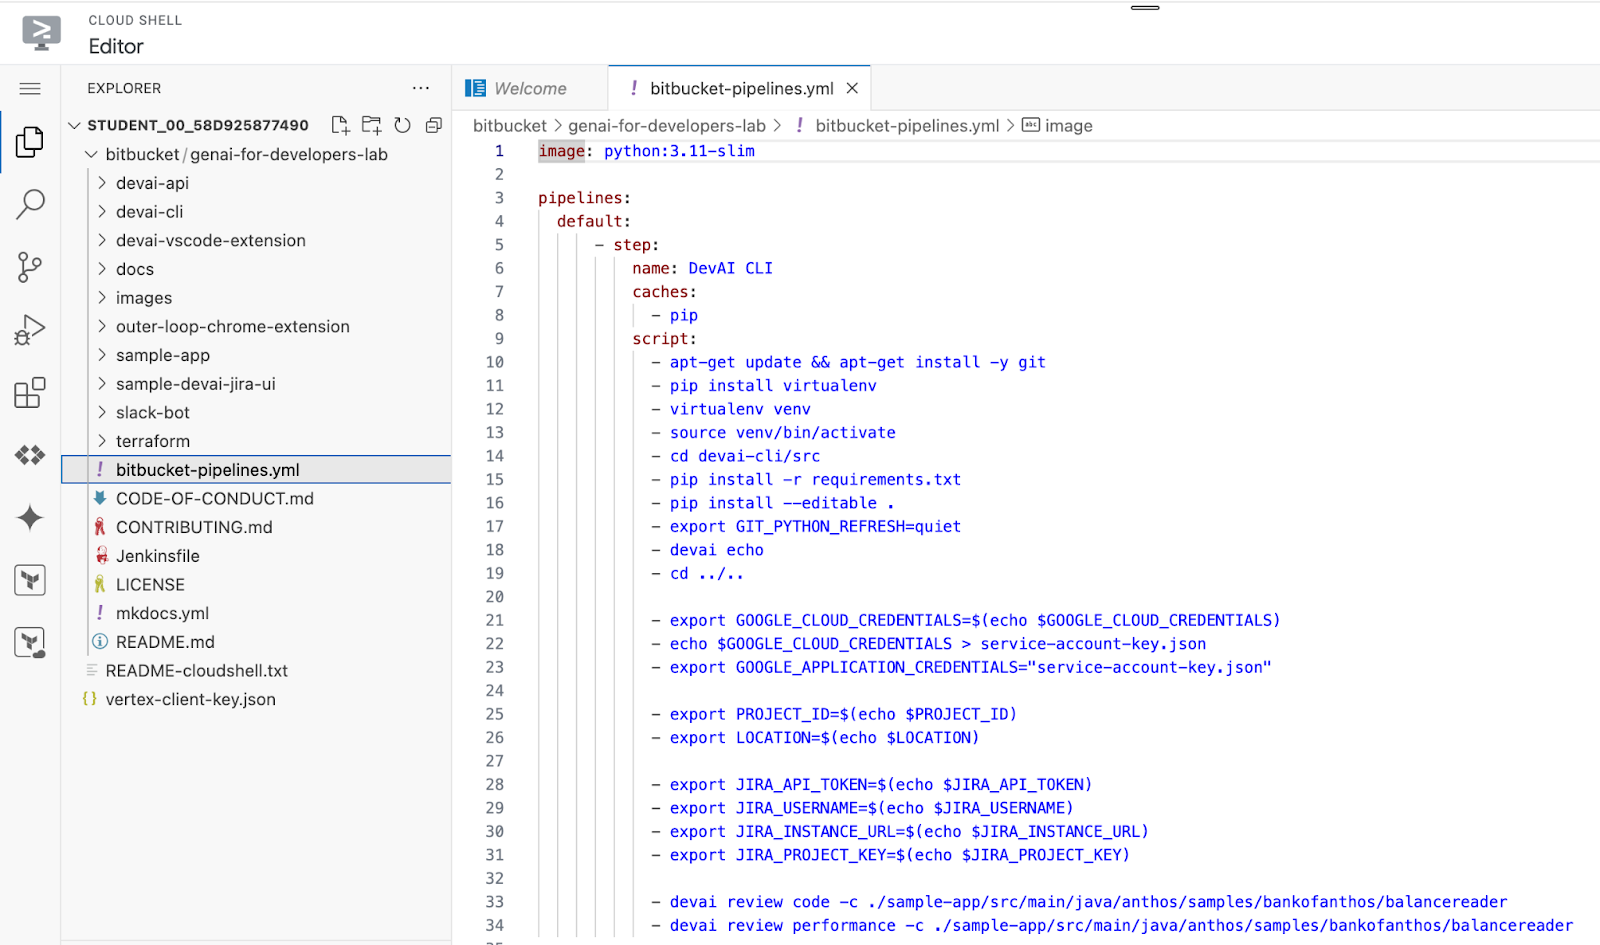Click the 'devai review code' line
This screenshot has width=1600, height=945.
pos(1088,902)
